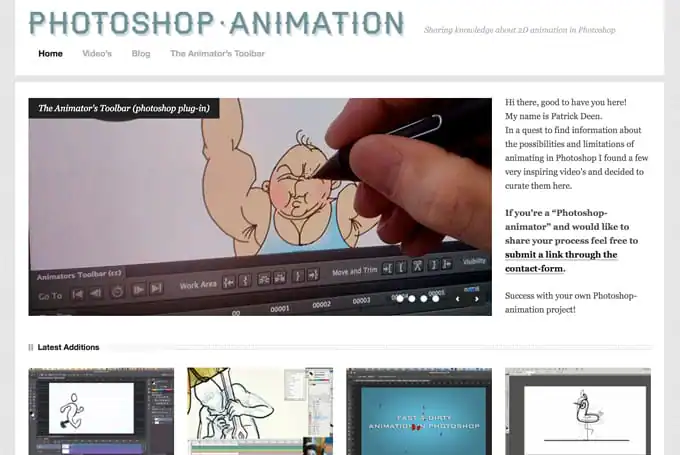Select the first slideshow dot
This screenshot has height=455, width=680.
point(400,298)
